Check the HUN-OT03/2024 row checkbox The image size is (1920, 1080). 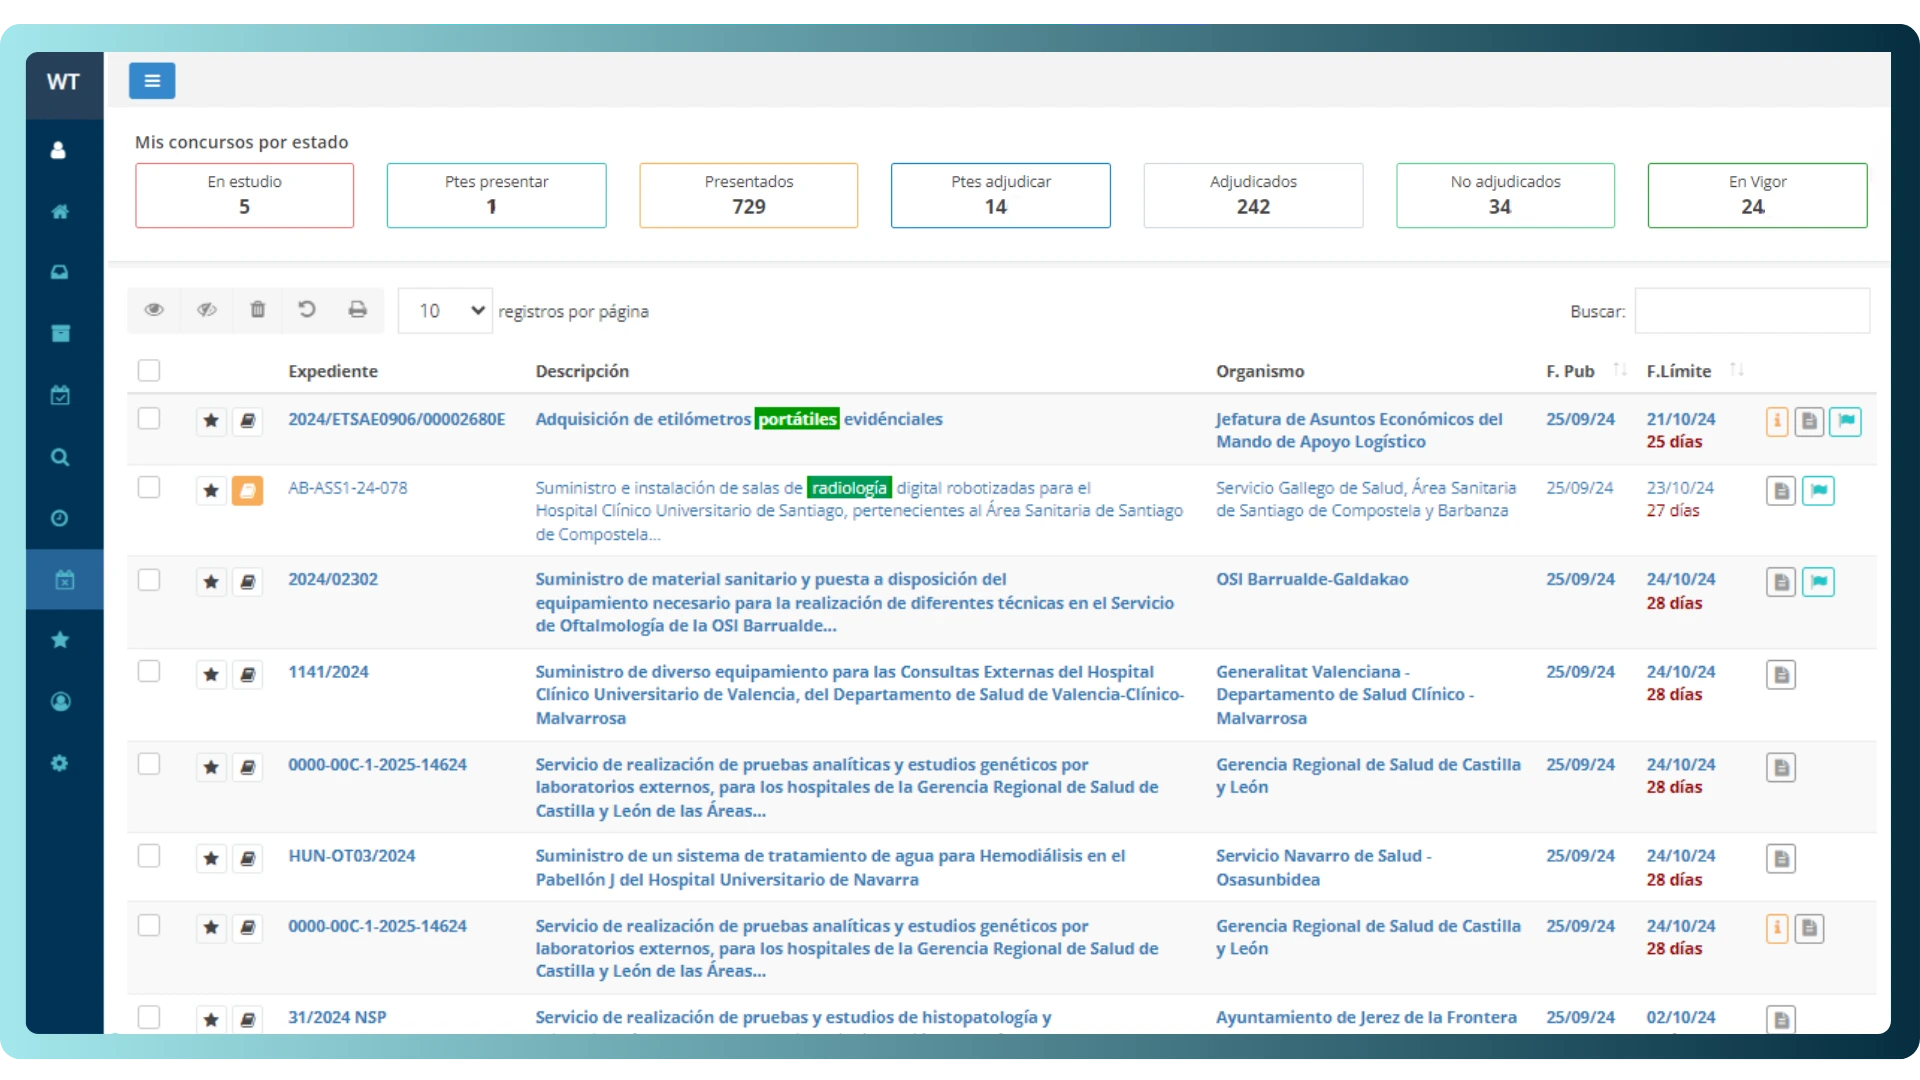coord(149,856)
